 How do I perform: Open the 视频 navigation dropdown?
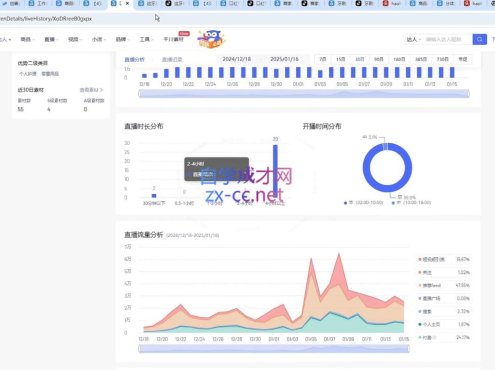75,39
